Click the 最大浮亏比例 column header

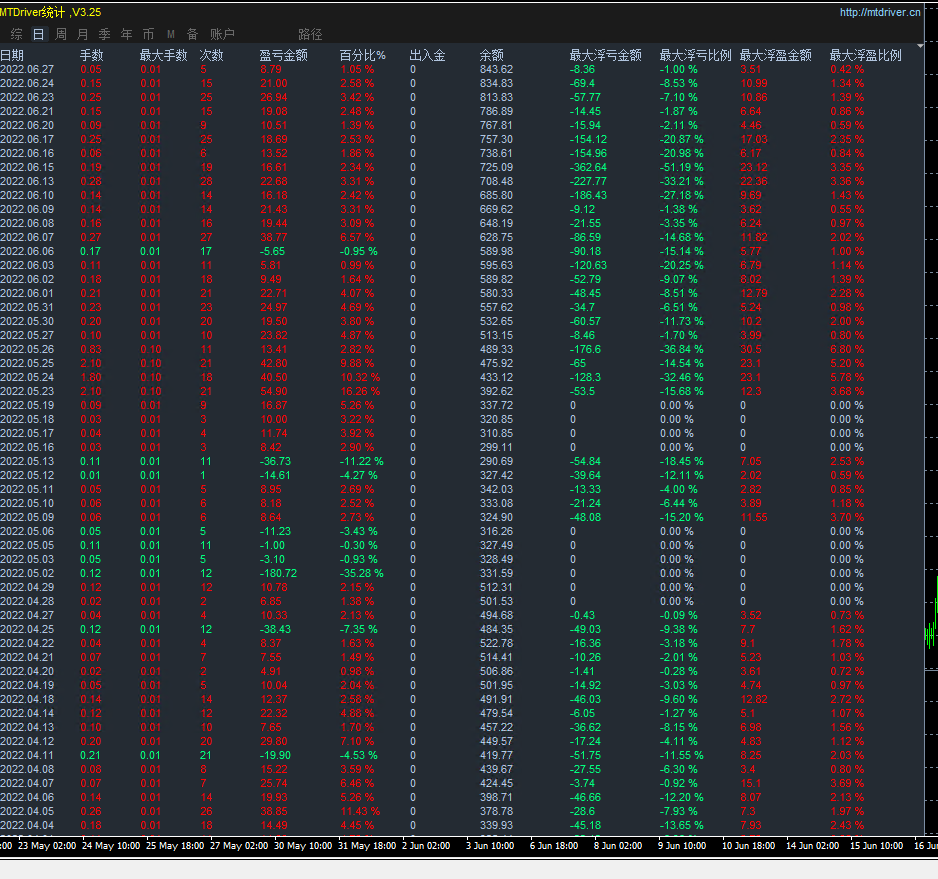(x=695, y=56)
